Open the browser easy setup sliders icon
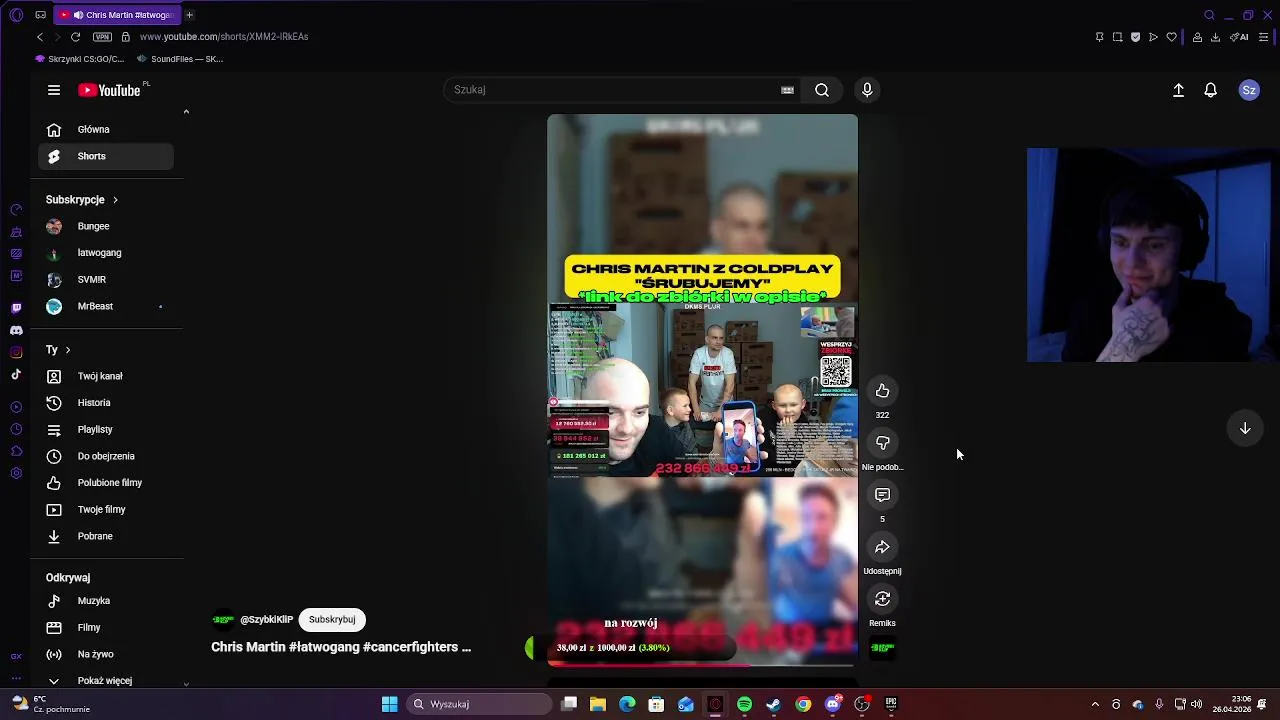1280x720 pixels. tap(1263, 37)
